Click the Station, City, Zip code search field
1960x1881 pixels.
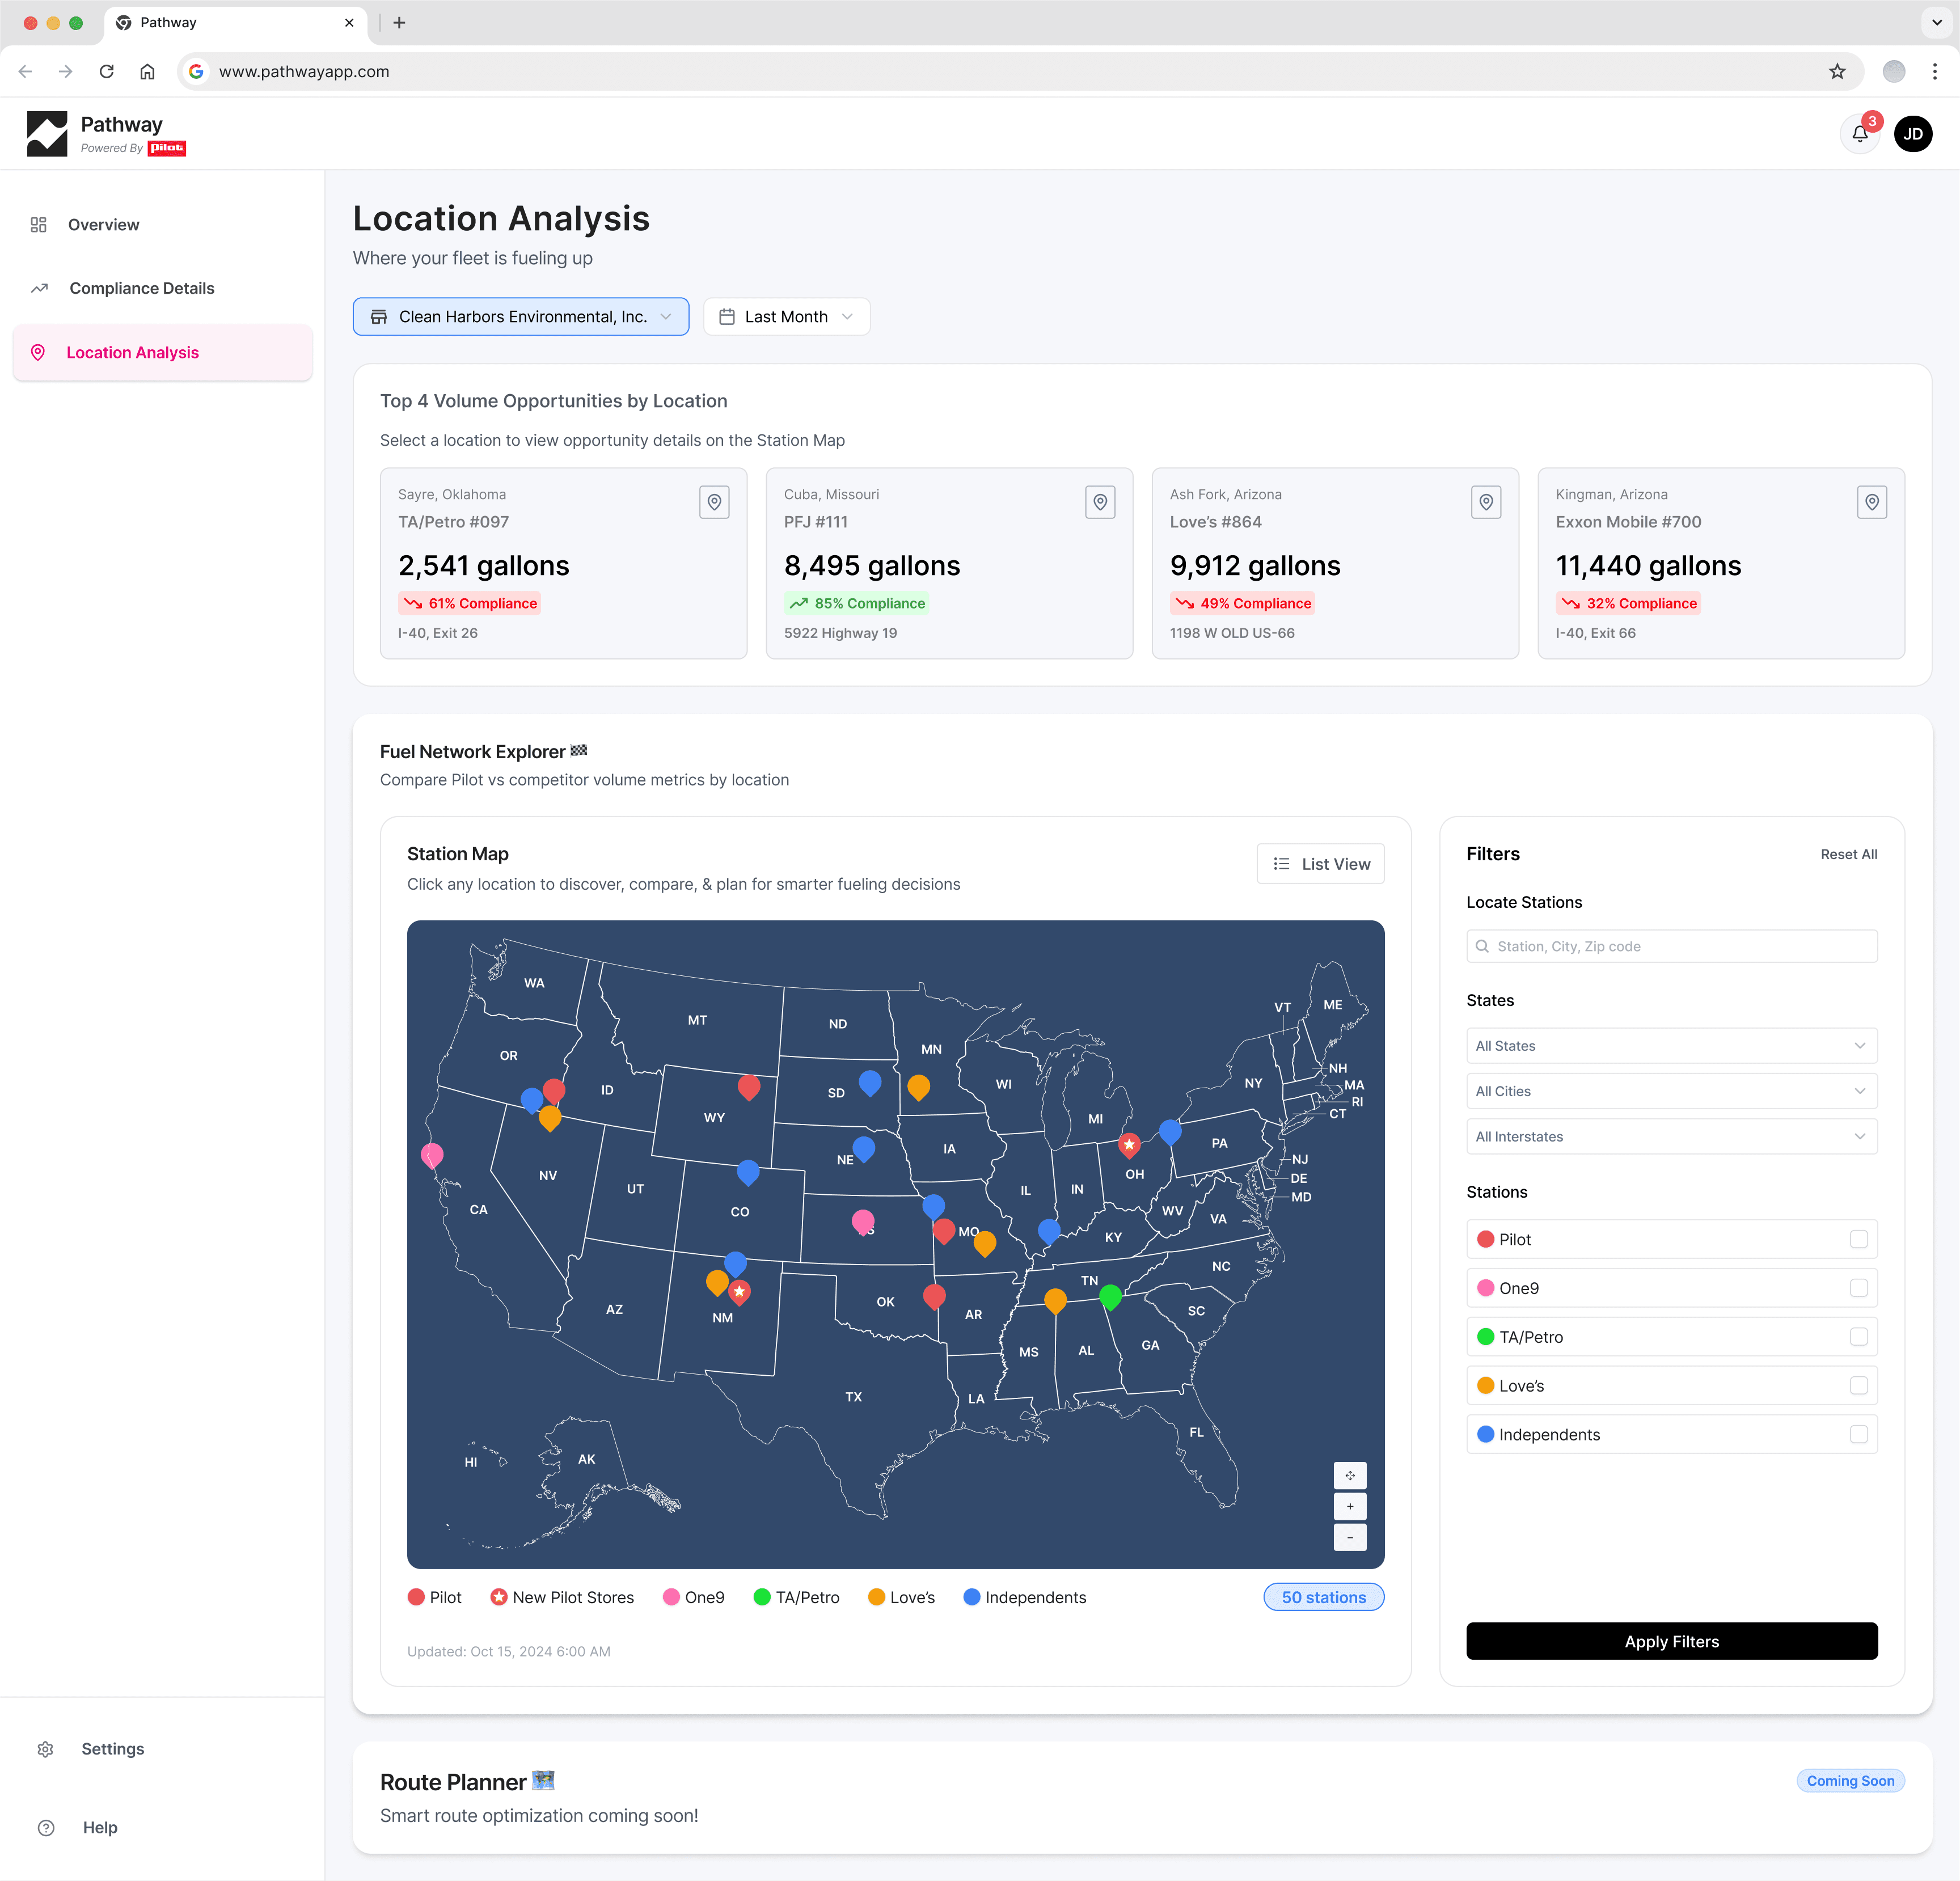point(1671,946)
